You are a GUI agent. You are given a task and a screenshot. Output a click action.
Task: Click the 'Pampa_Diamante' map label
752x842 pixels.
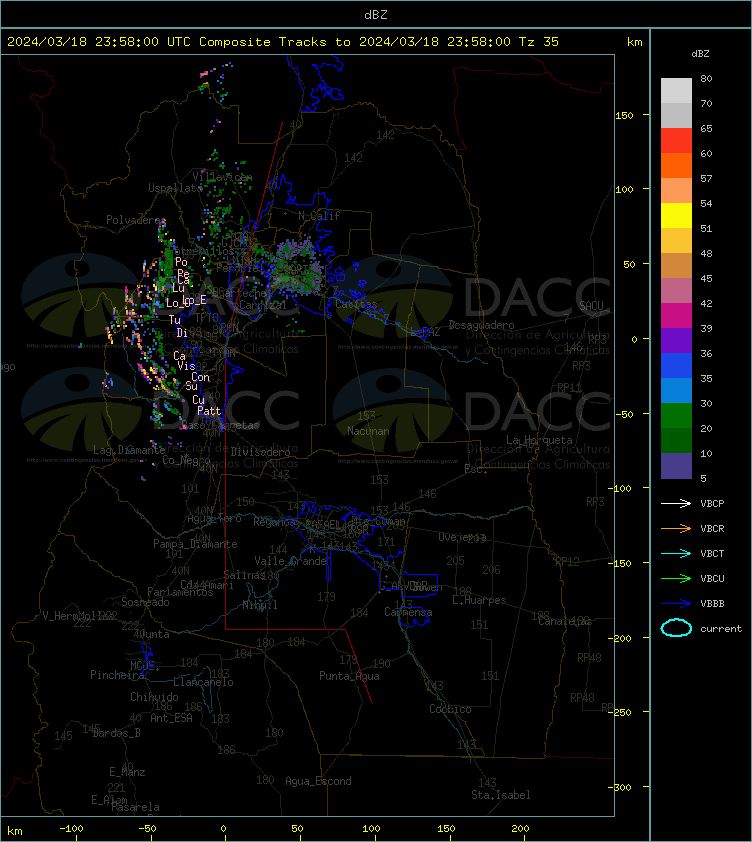(x=195, y=543)
